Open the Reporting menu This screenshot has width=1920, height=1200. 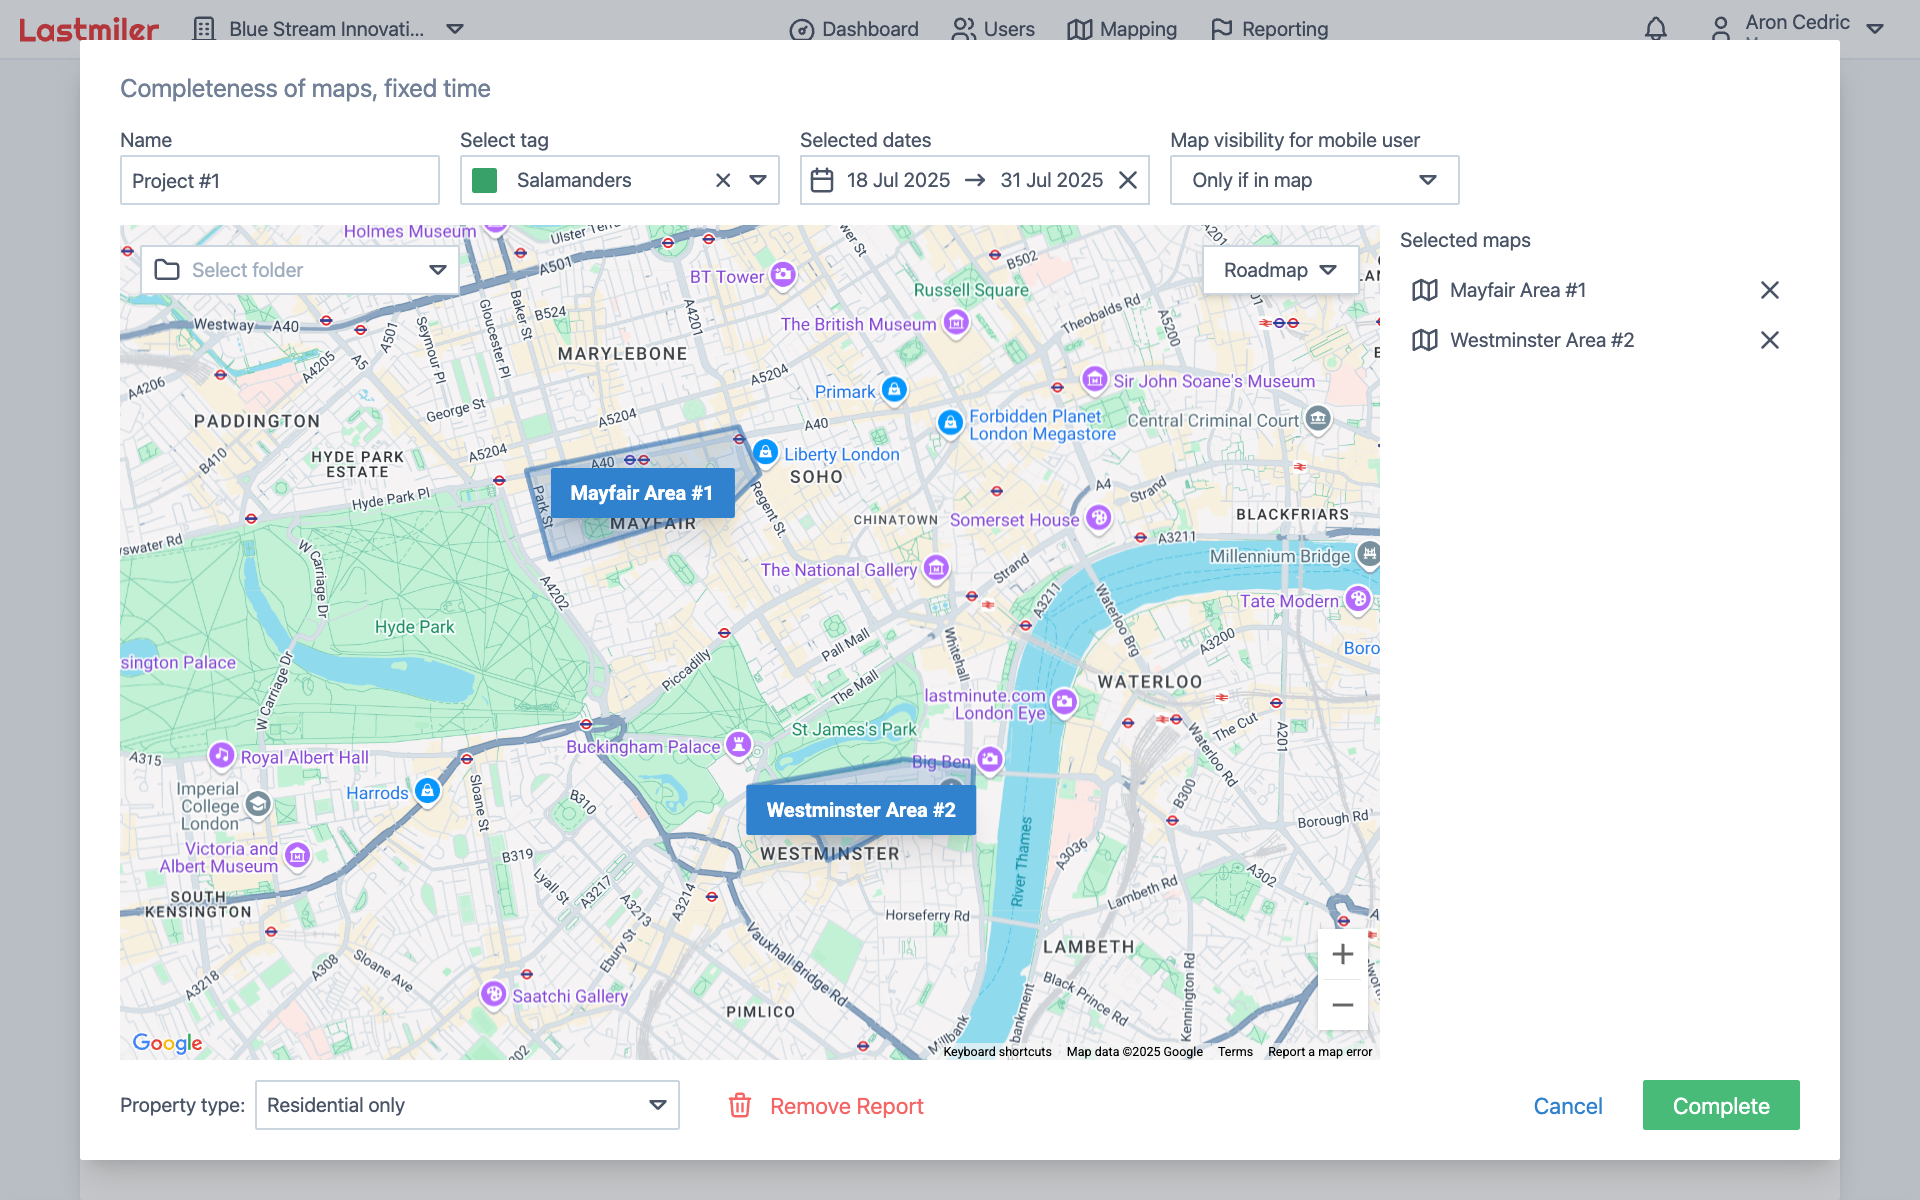[x=1269, y=29]
